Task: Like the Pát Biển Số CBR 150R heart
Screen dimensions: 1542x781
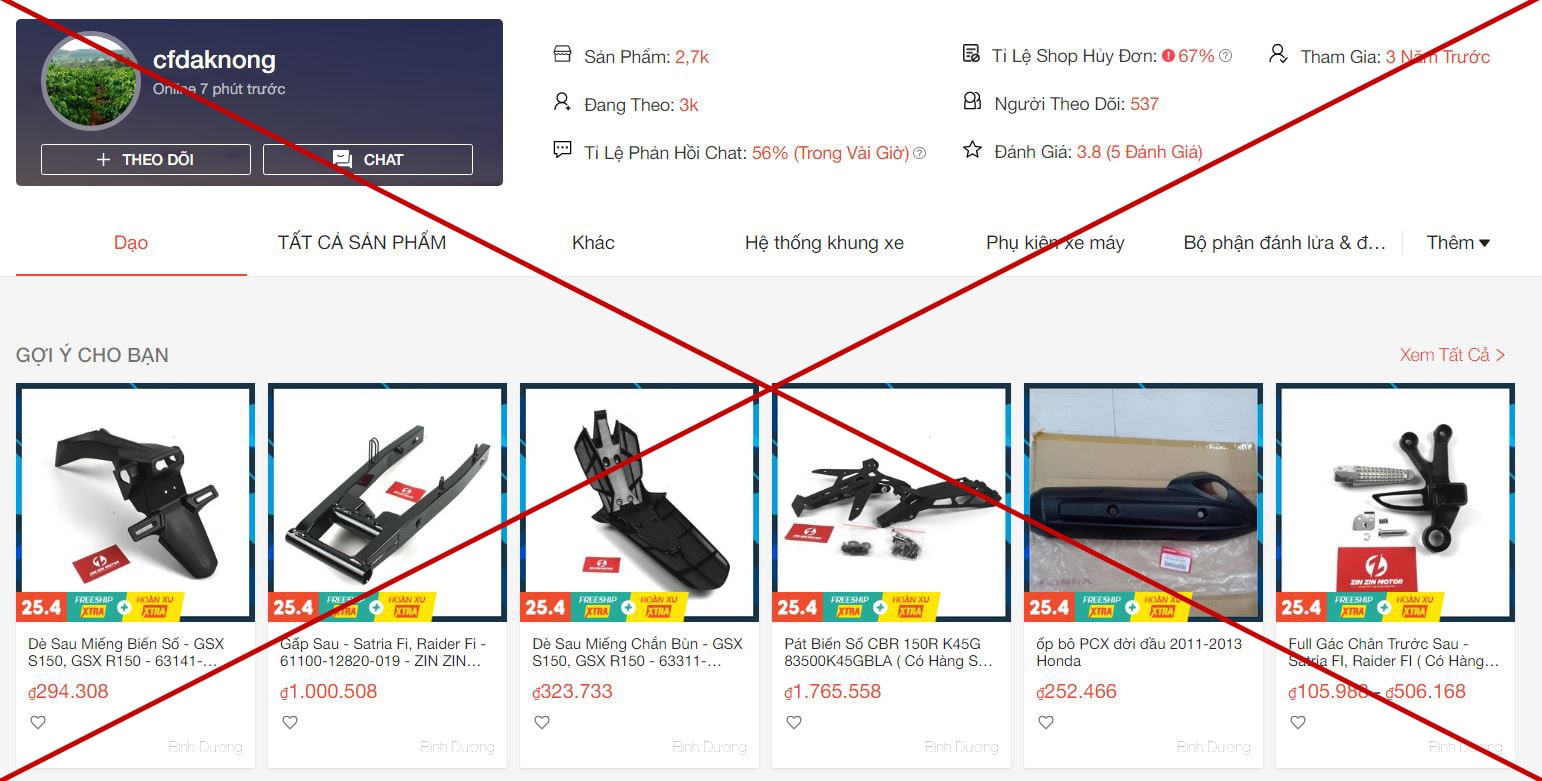Action: point(794,722)
